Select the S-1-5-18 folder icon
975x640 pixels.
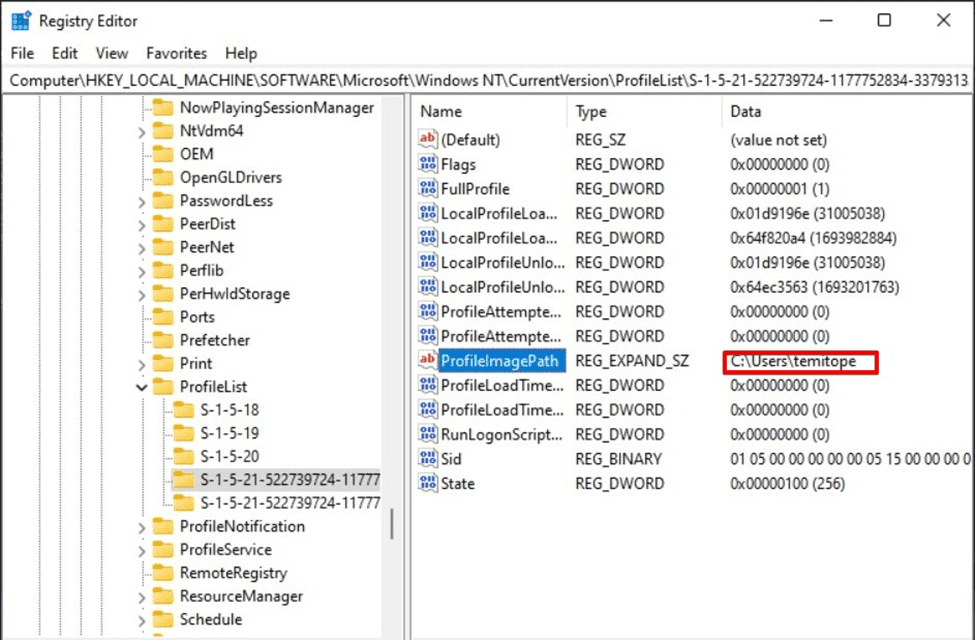pyautogui.click(x=183, y=410)
